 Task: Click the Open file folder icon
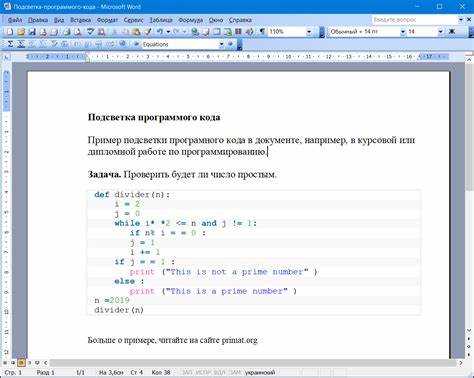21,32
